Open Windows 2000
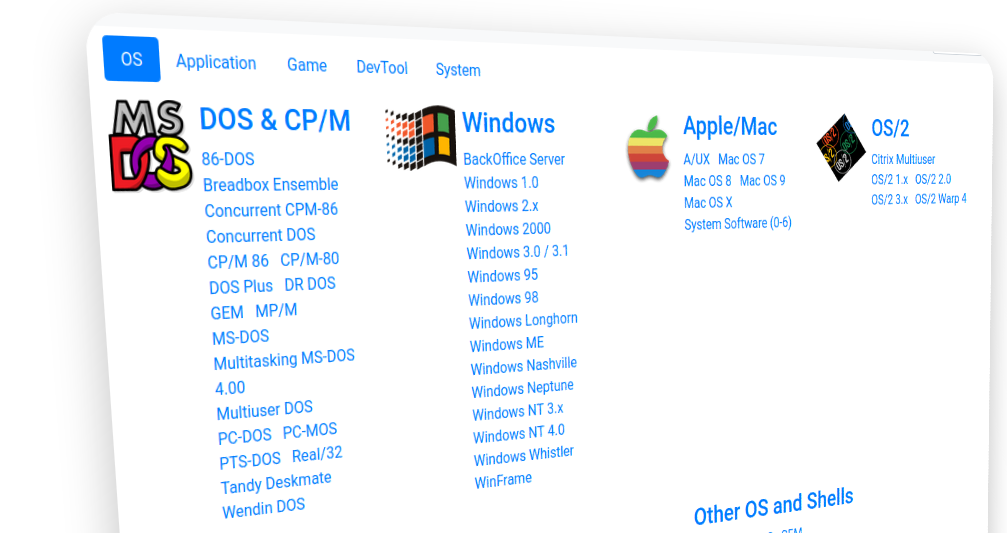 click(508, 229)
